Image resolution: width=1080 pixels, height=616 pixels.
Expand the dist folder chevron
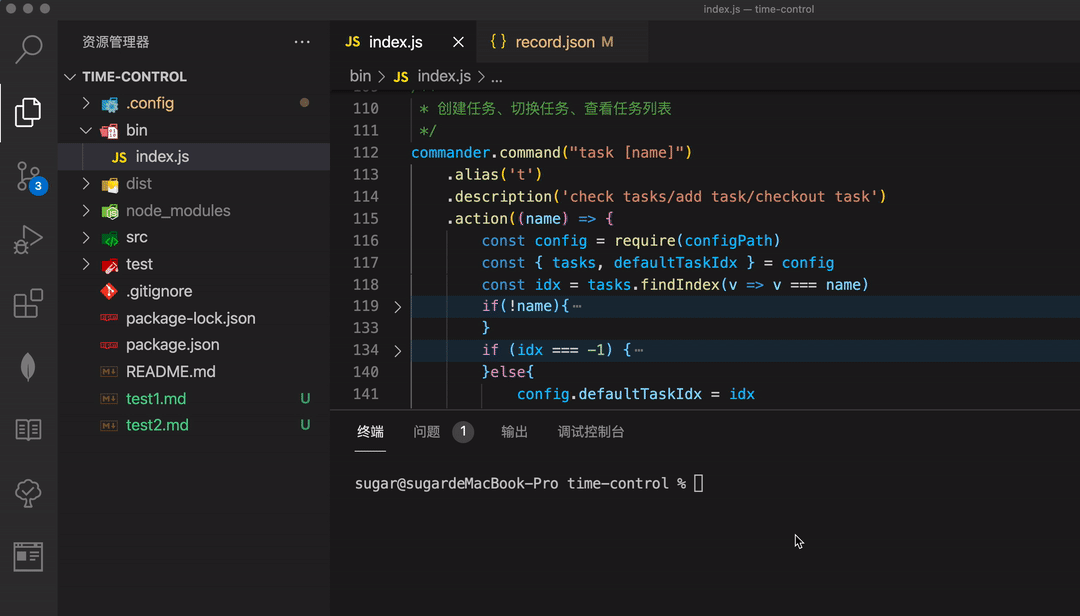[86, 184]
